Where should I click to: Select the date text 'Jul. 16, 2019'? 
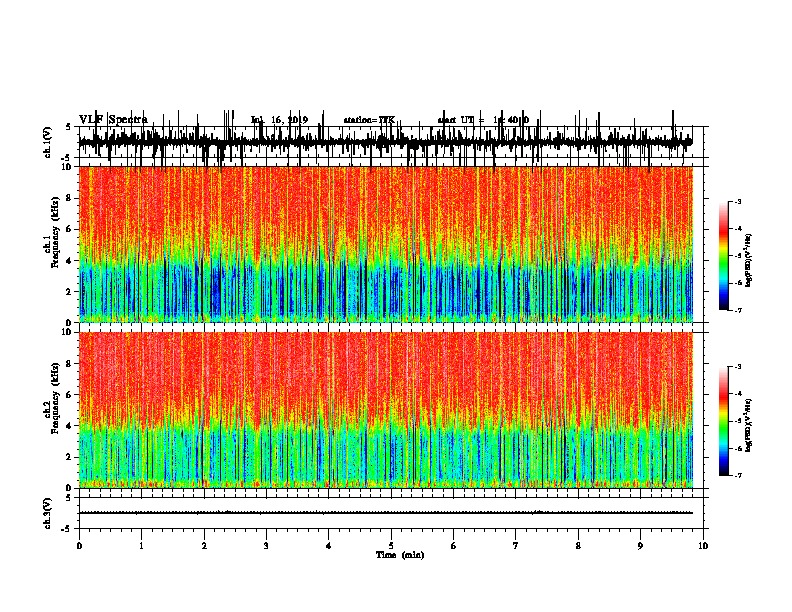pyautogui.click(x=279, y=120)
